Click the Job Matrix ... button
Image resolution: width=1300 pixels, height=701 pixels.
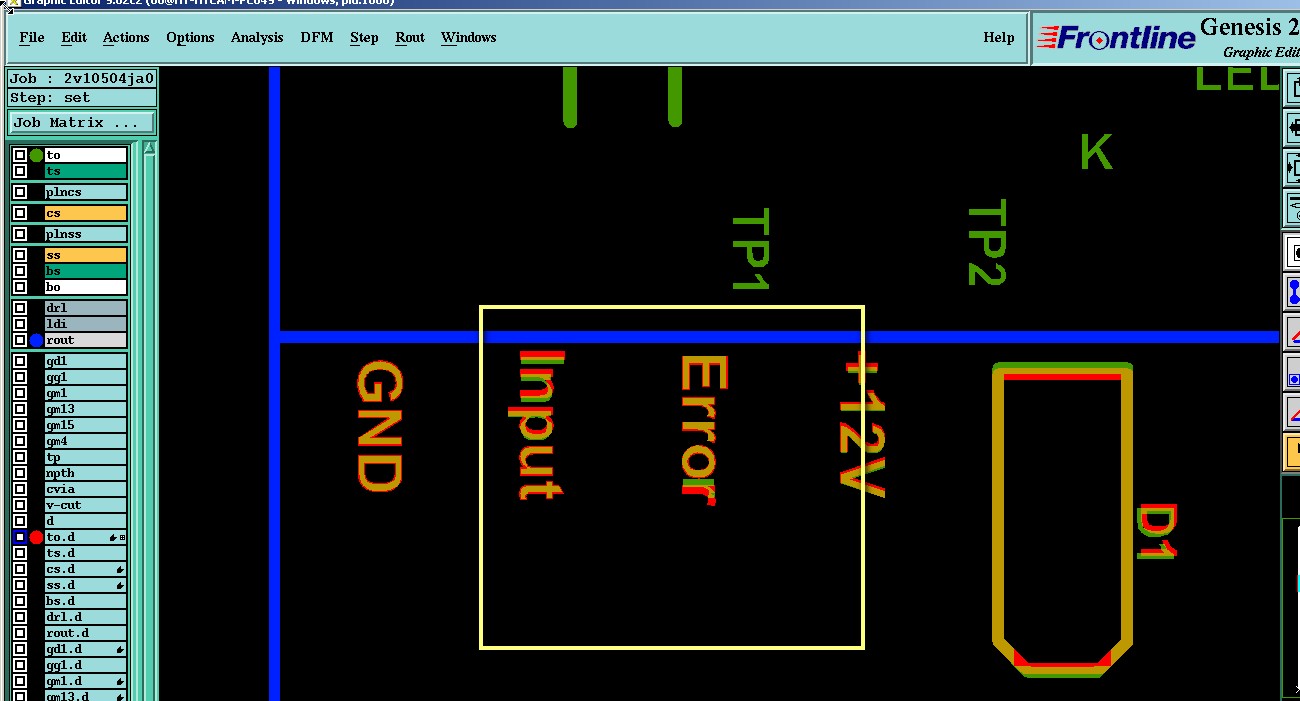pyautogui.click(x=82, y=122)
